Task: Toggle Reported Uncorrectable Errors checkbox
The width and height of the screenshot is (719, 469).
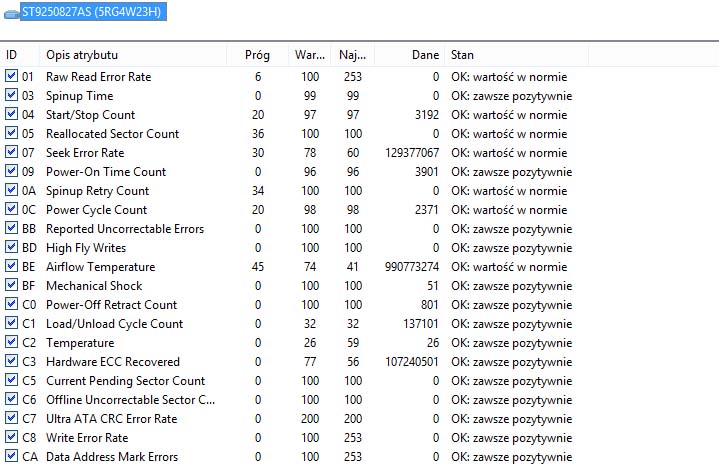Action: click(11, 228)
